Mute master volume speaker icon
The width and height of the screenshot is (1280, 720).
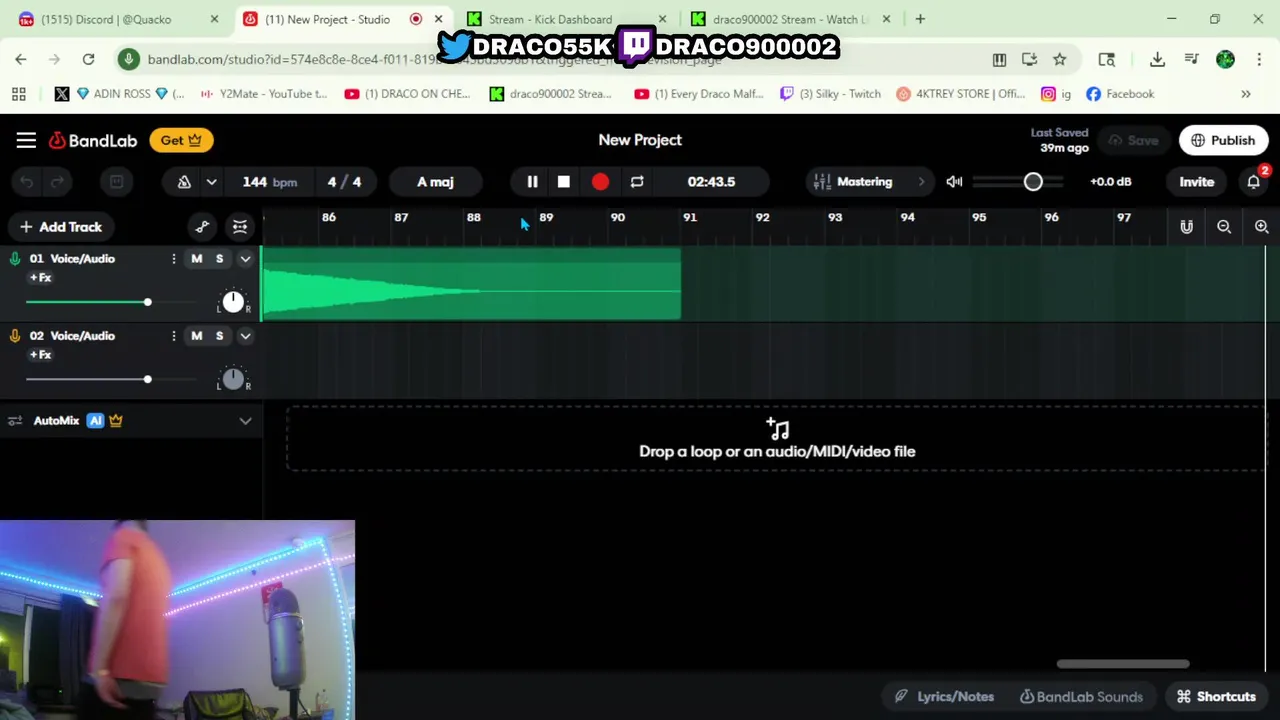click(954, 182)
